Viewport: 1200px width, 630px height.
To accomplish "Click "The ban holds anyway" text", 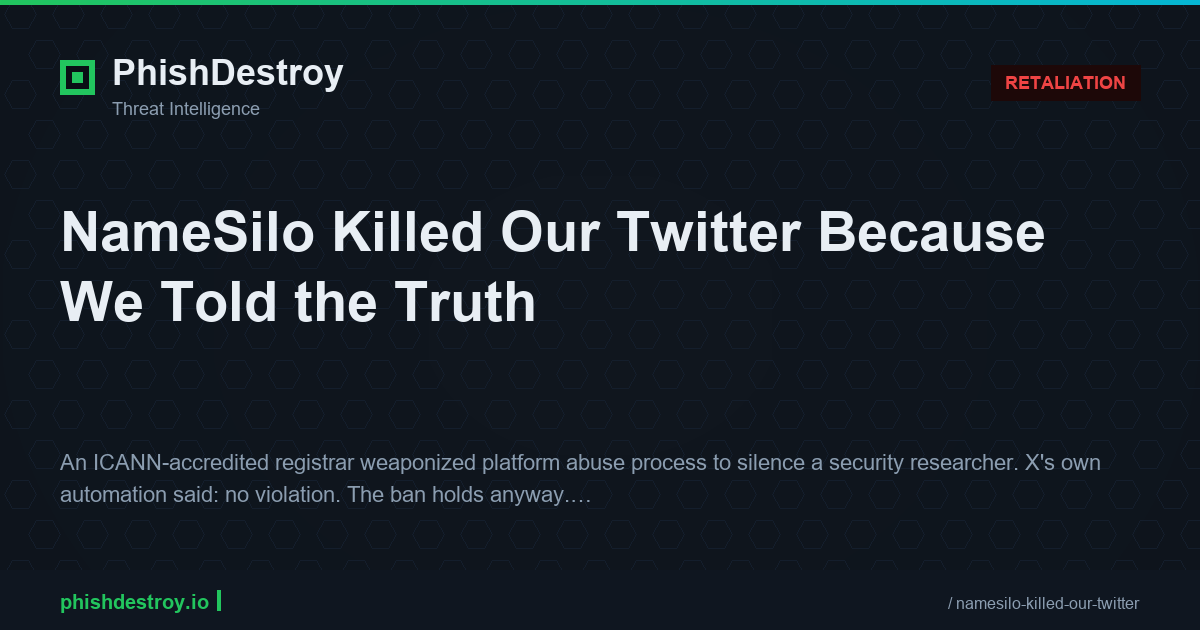I will pos(456,495).
